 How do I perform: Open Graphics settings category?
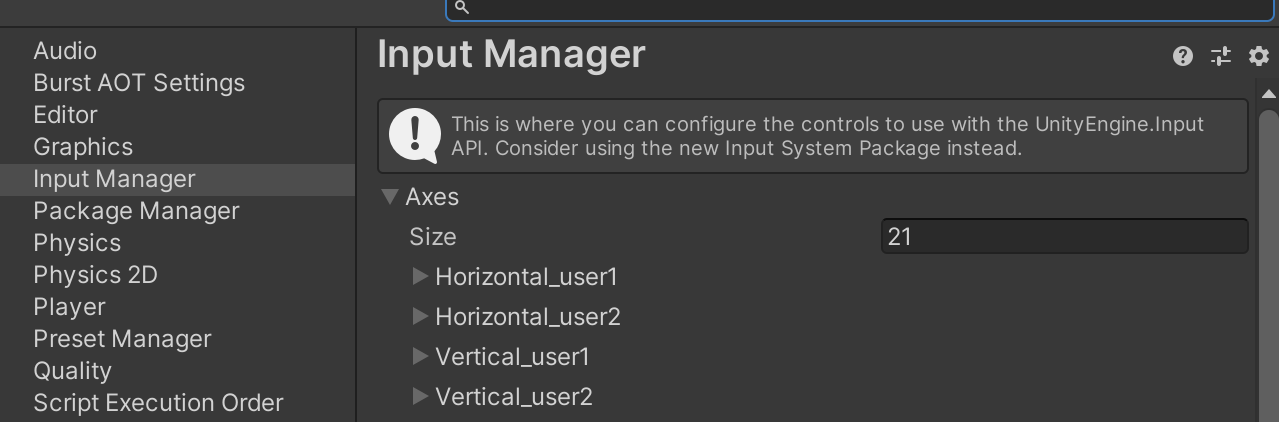(x=83, y=147)
